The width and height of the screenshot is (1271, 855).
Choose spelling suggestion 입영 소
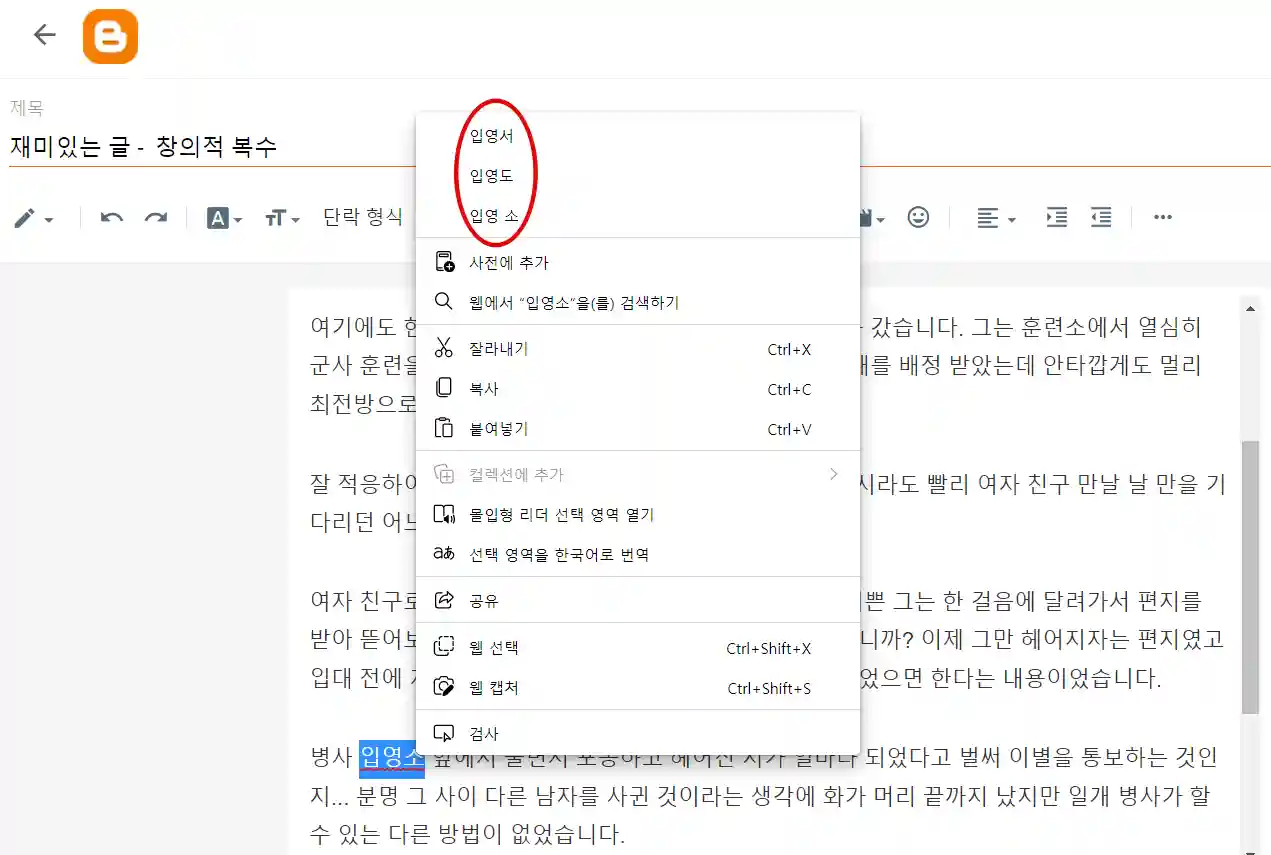[x=638, y=216]
